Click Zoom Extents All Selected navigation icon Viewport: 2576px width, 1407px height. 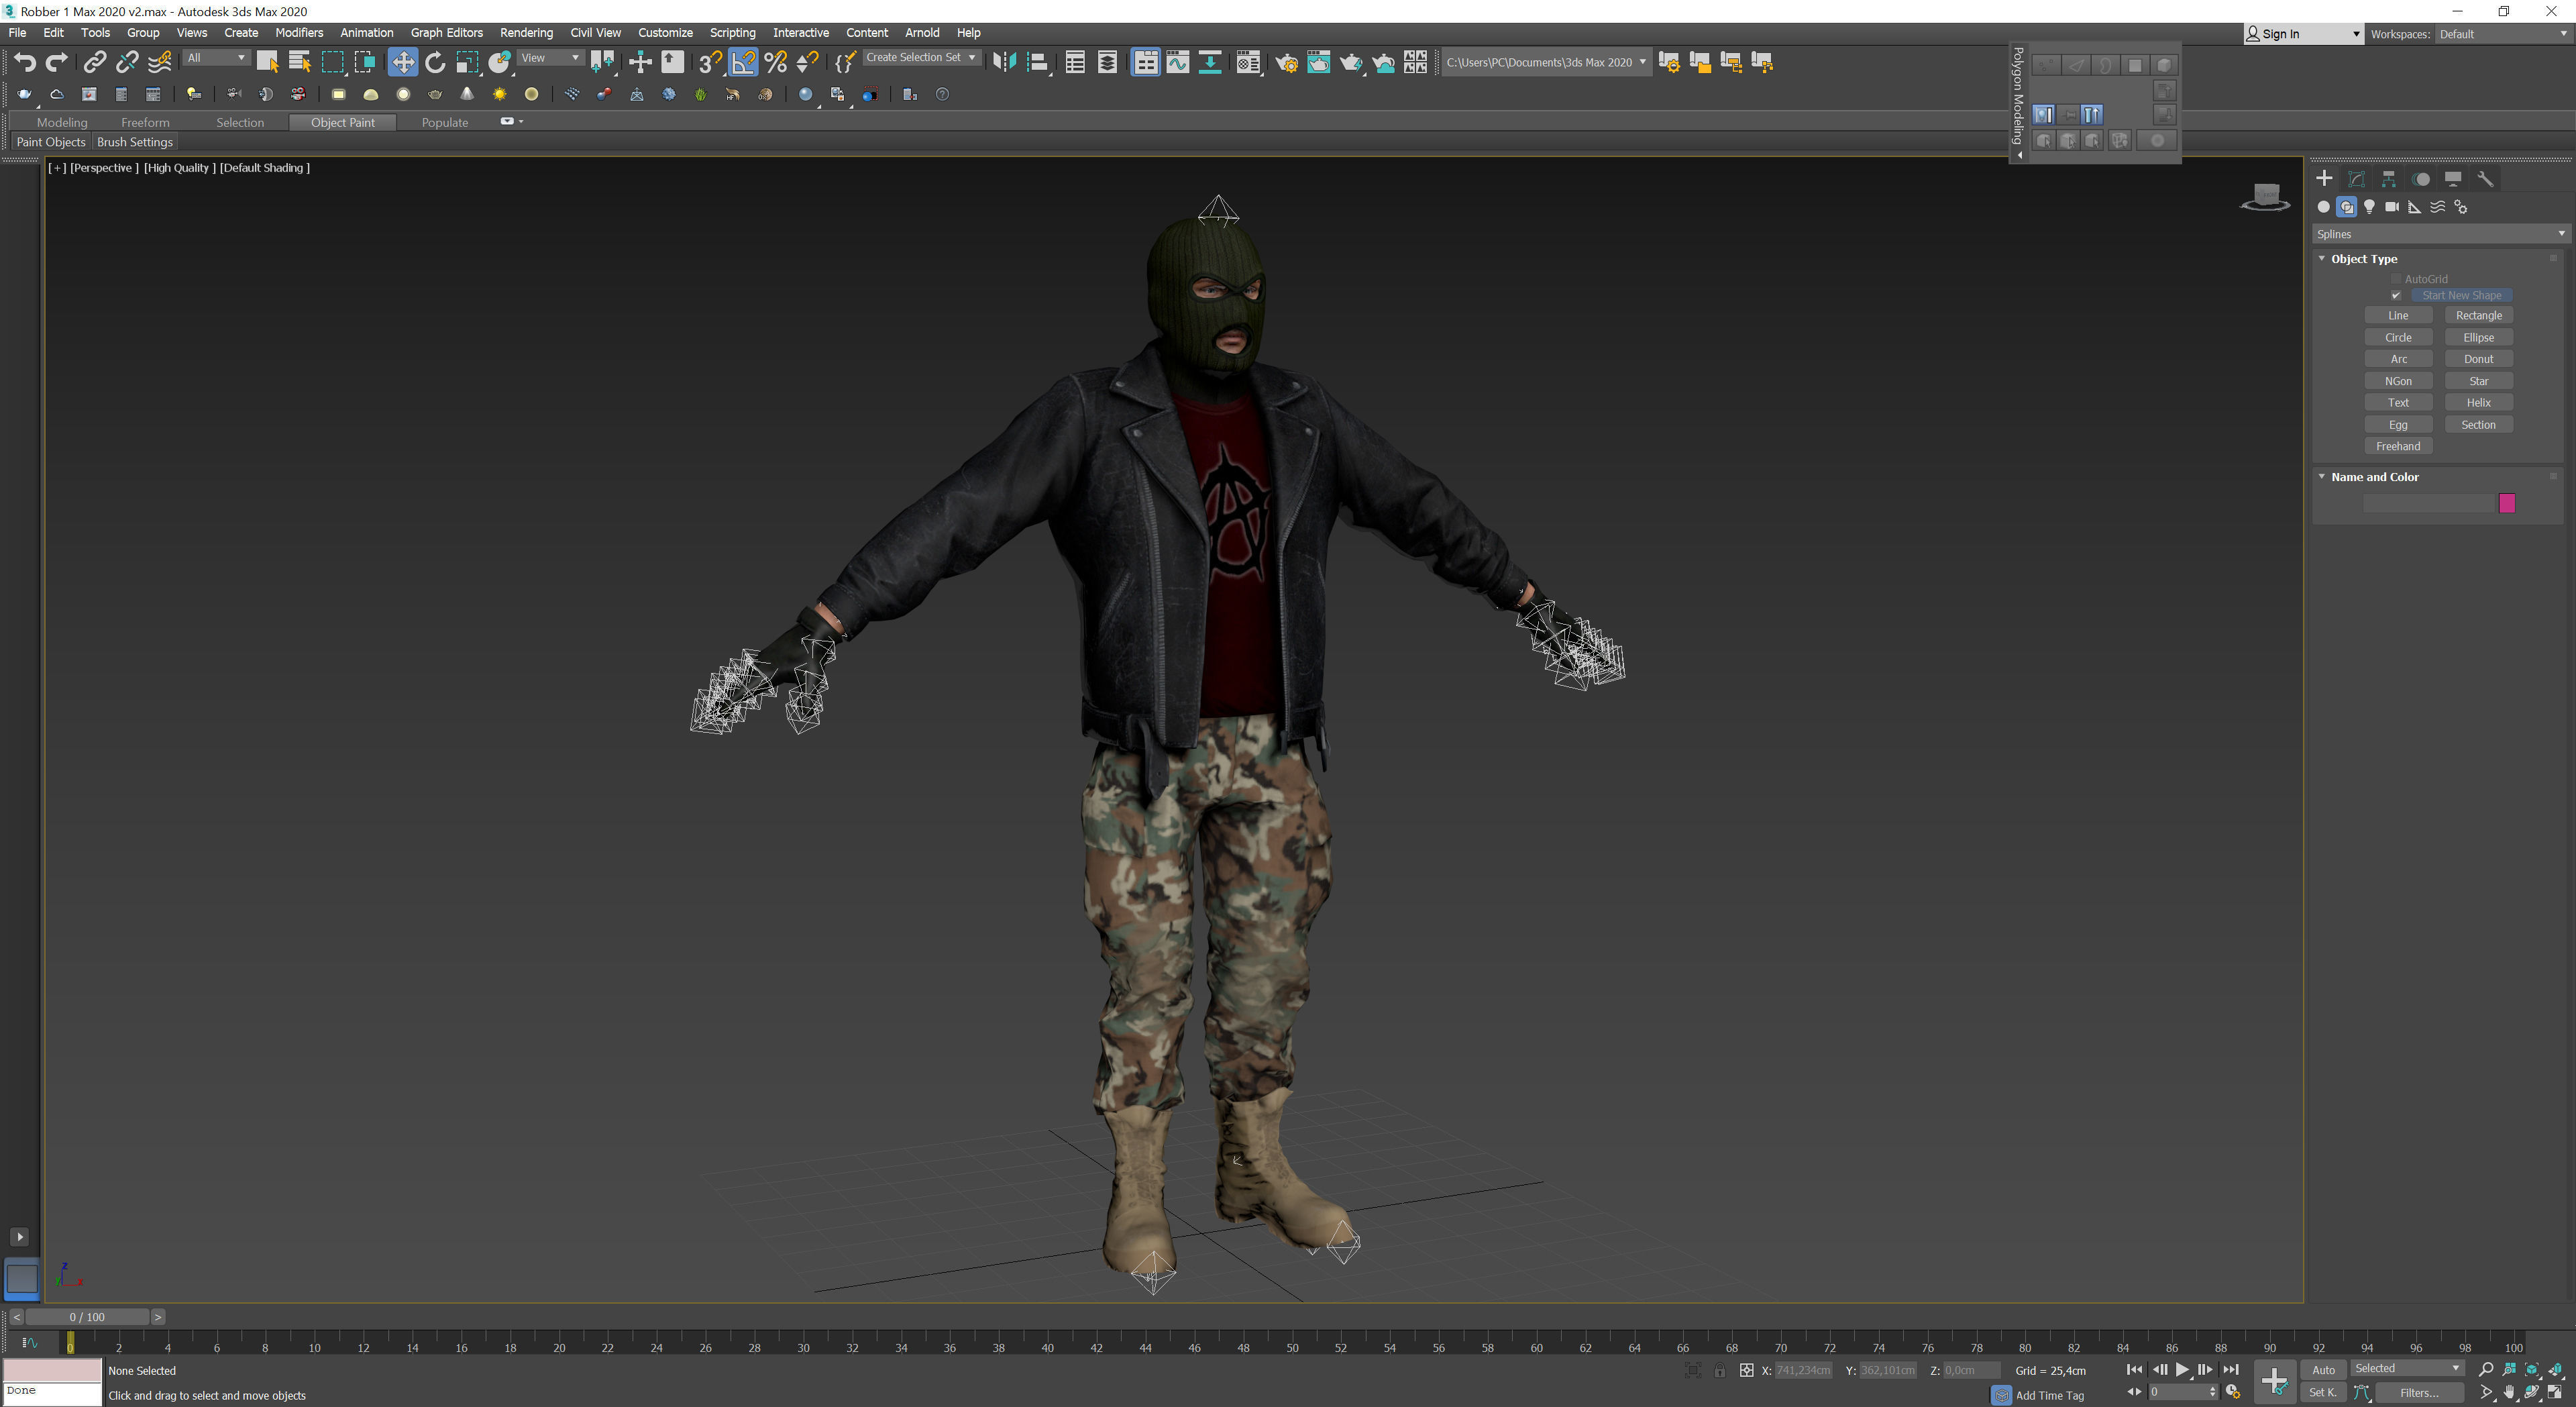click(x=2555, y=1369)
